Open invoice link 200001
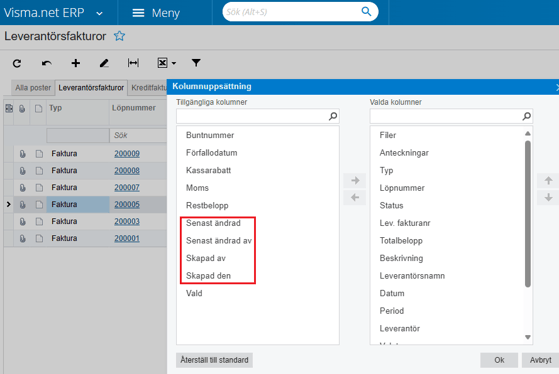 [x=127, y=239]
